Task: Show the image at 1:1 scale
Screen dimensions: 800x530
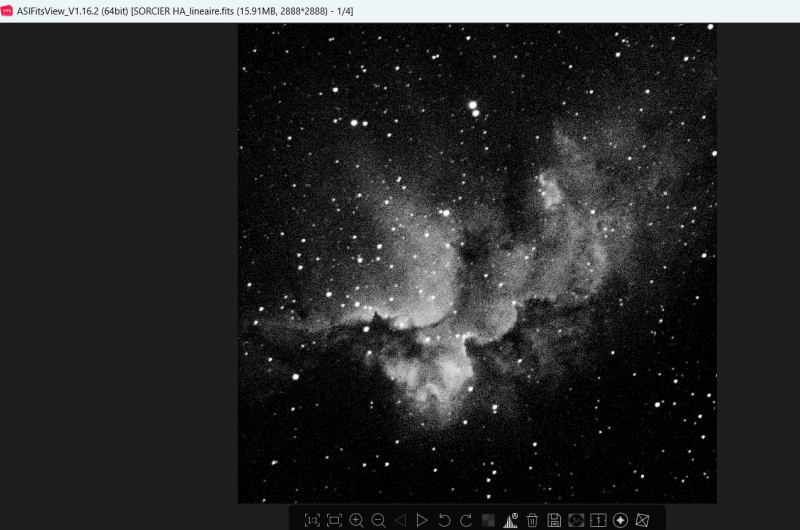Action: coord(312,520)
